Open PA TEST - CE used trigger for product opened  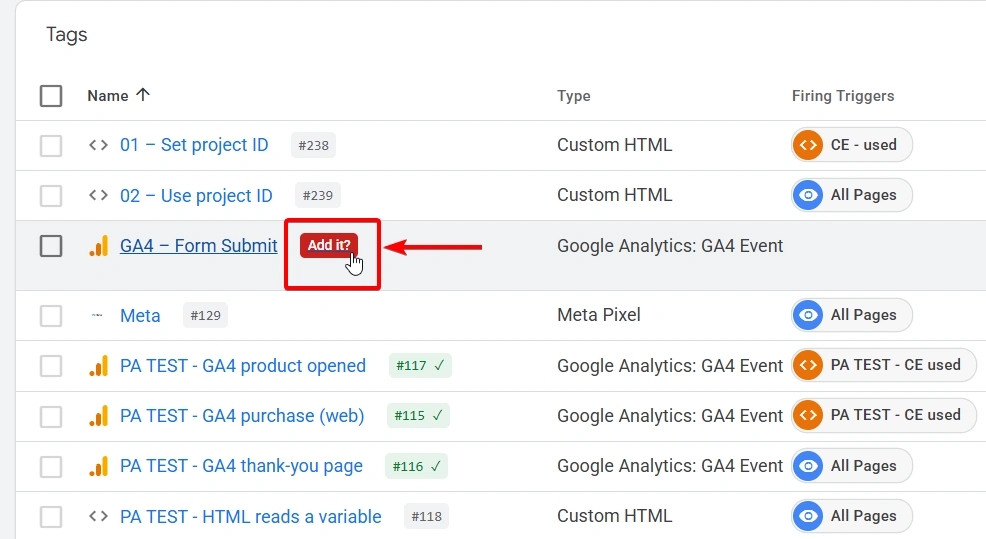coord(884,365)
